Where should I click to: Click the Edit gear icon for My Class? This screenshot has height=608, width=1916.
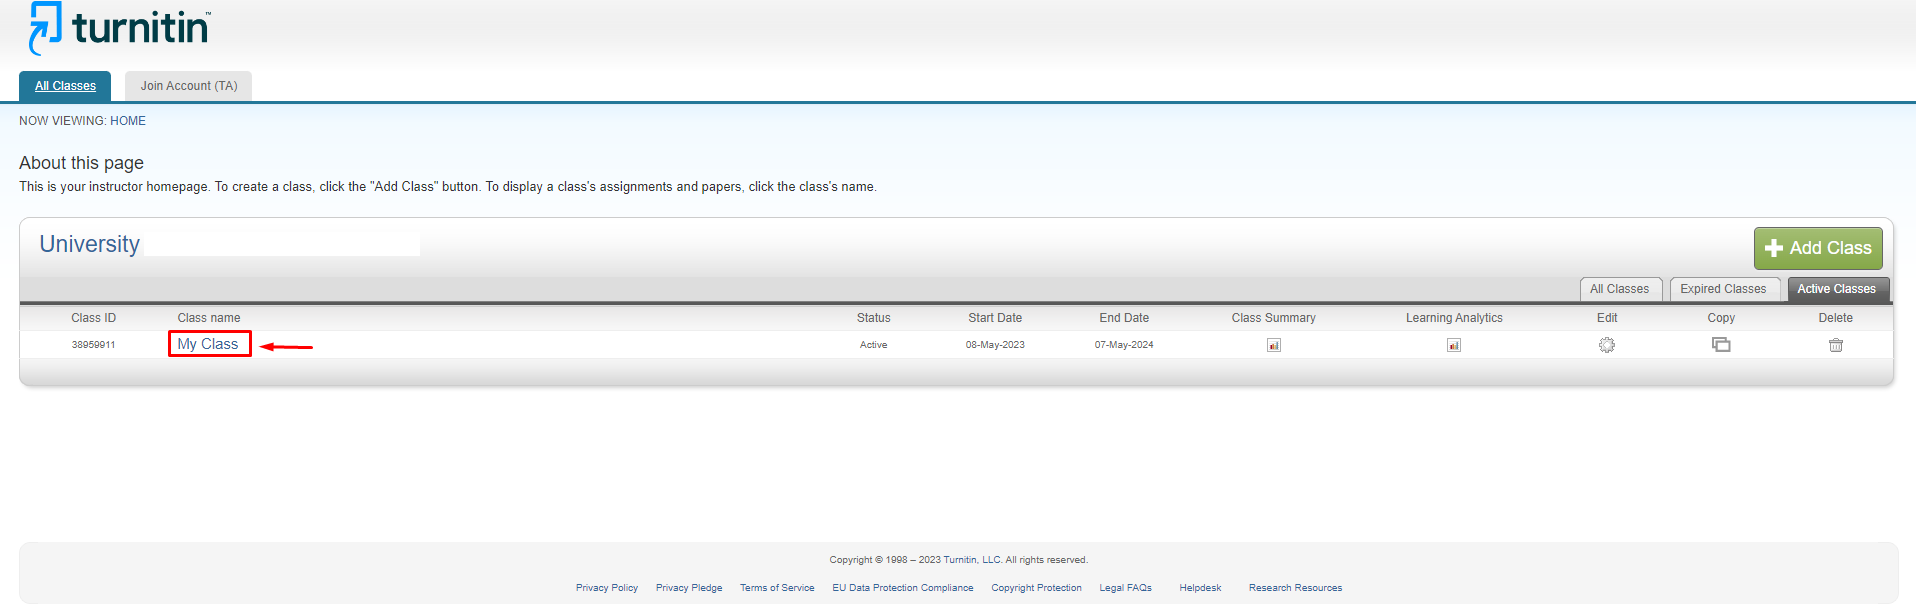point(1606,345)
